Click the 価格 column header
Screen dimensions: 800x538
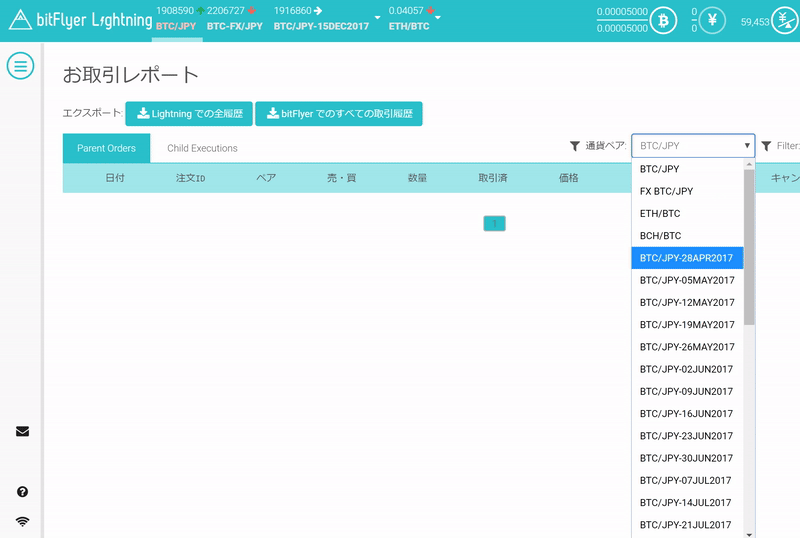(568, 178)
